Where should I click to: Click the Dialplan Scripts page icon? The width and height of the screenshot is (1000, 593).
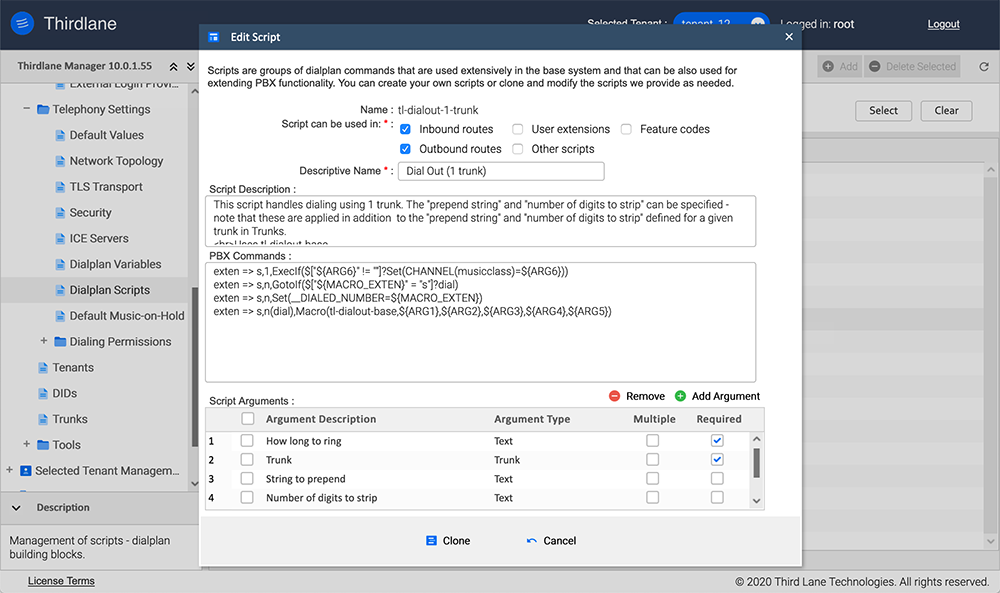point(60,290)
